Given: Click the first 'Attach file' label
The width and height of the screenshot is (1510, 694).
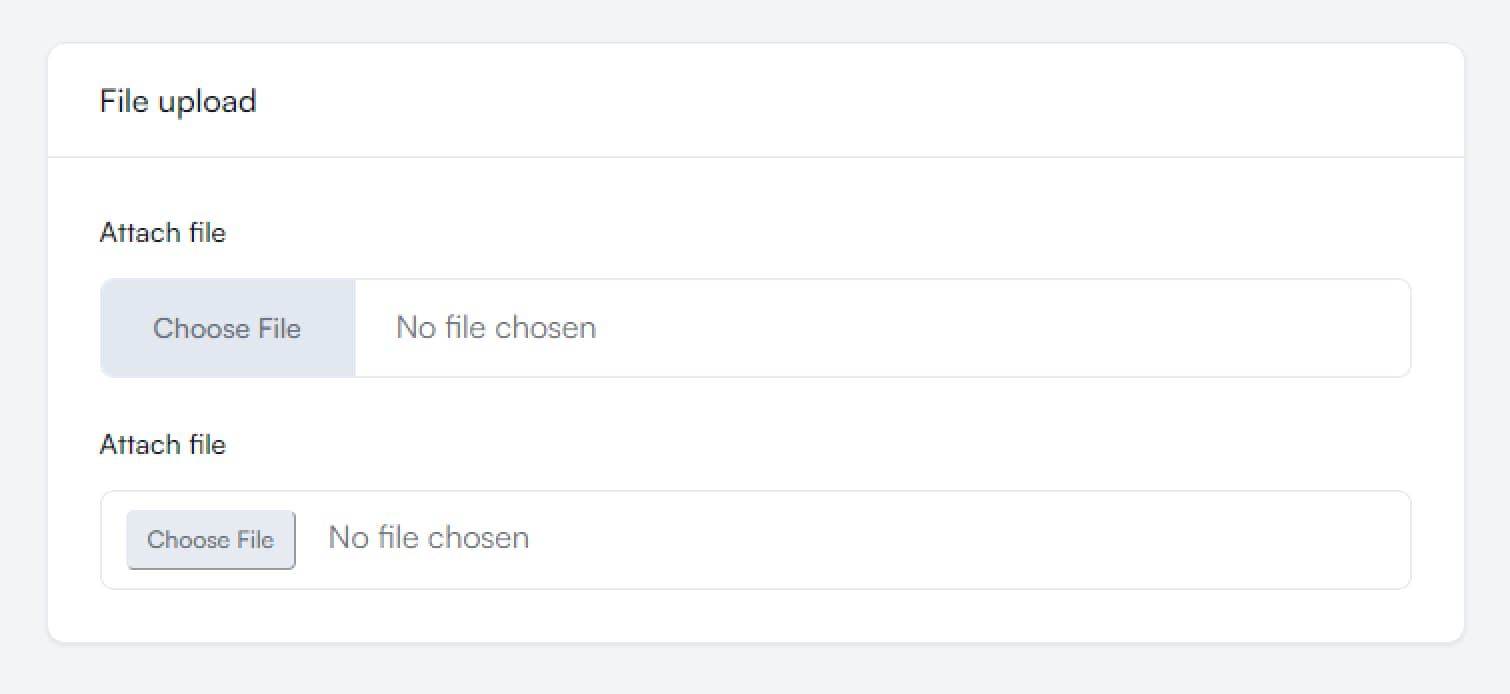Looking at the screenshot, I should coord(163,233).
